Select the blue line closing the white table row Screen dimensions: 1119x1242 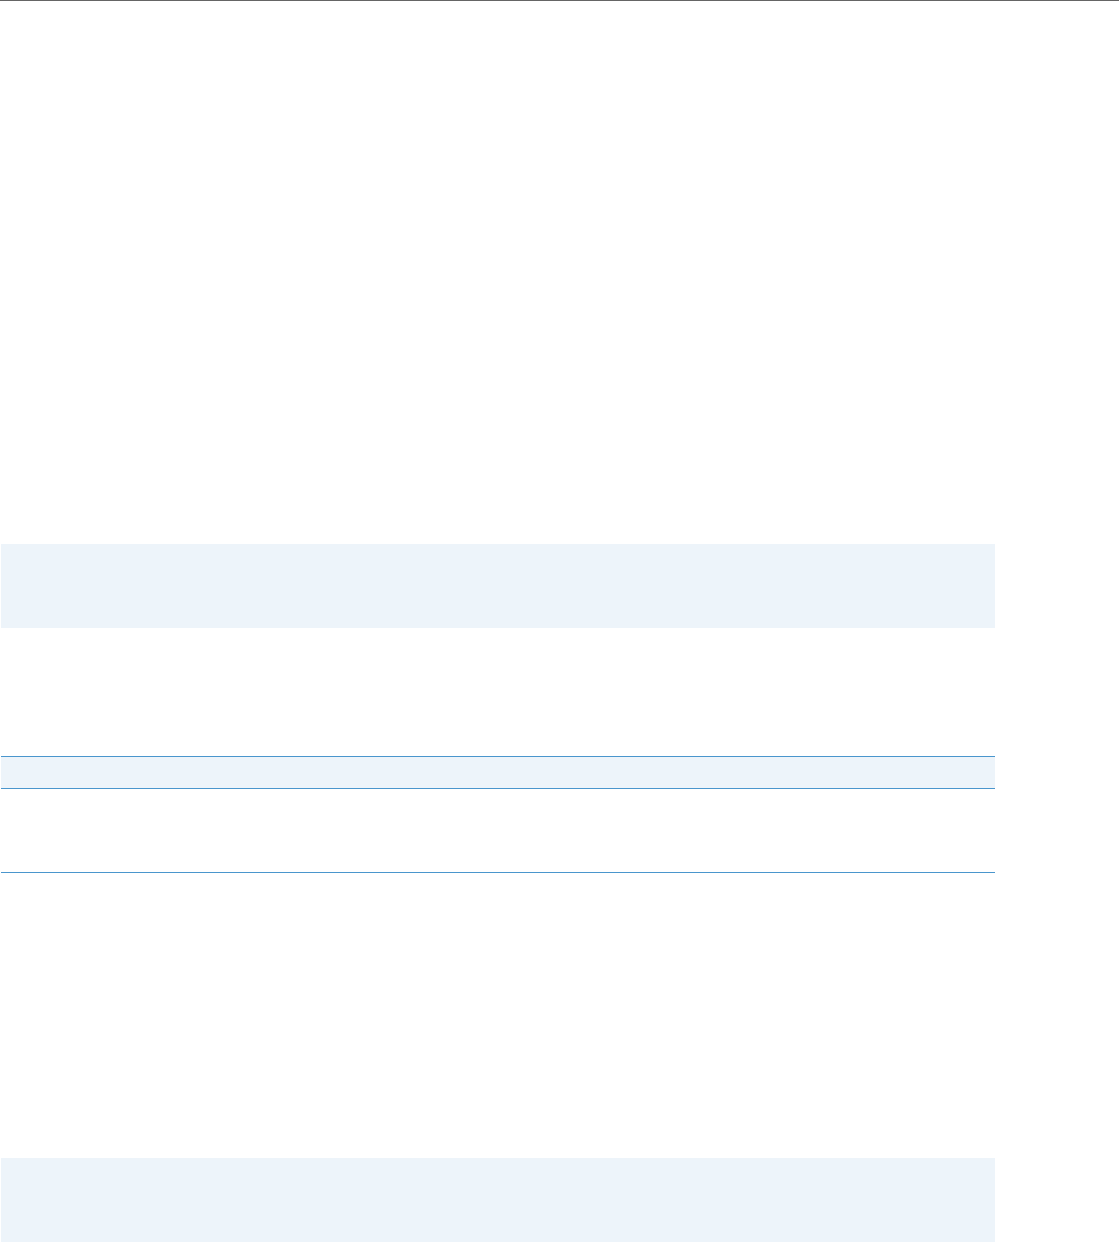[x=498, y=873]
